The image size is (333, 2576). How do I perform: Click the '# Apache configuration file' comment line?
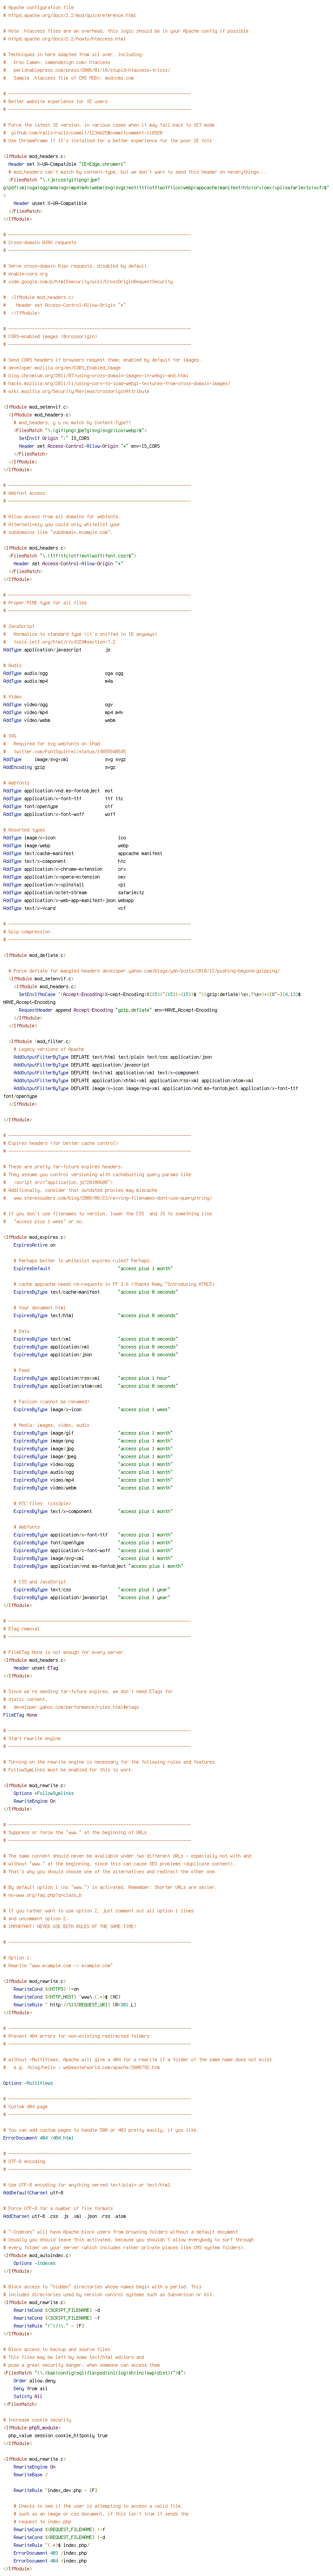tap(38, 7)
